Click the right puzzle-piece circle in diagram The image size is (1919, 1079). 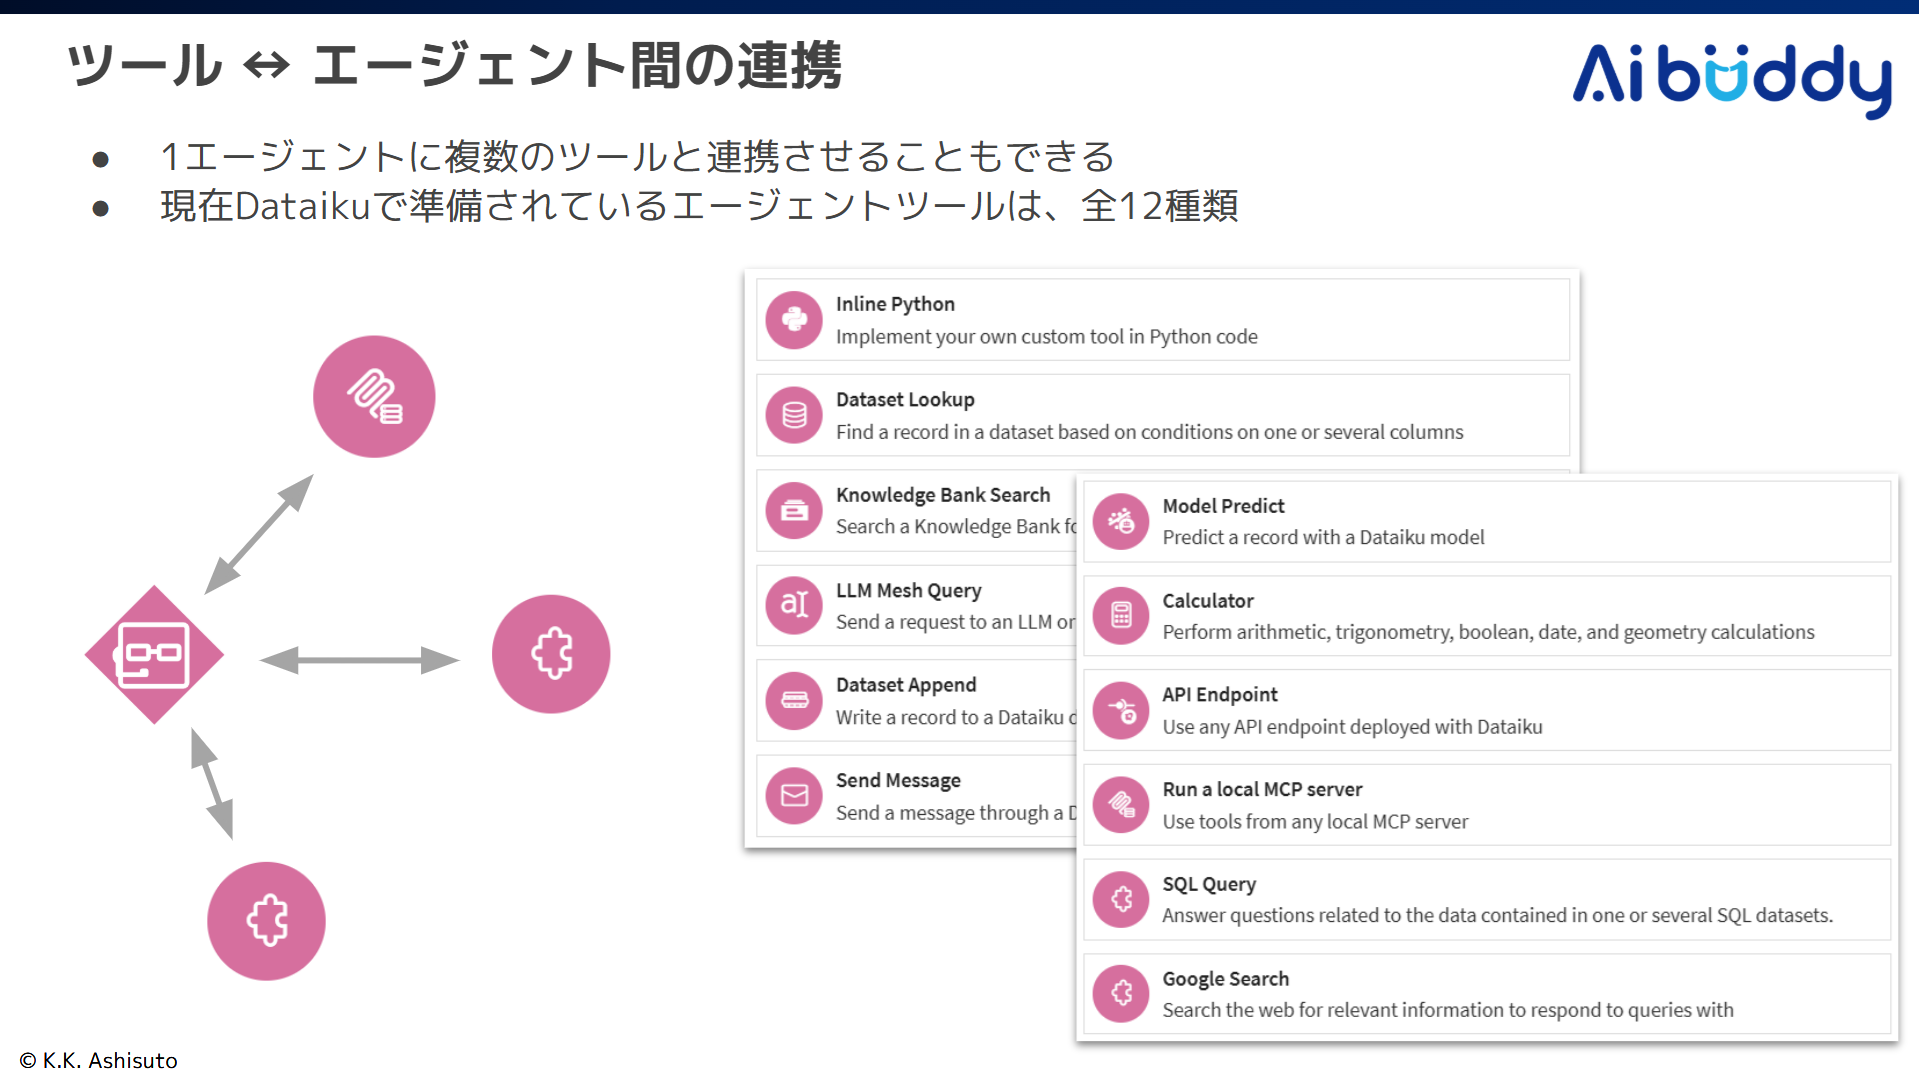551,654
